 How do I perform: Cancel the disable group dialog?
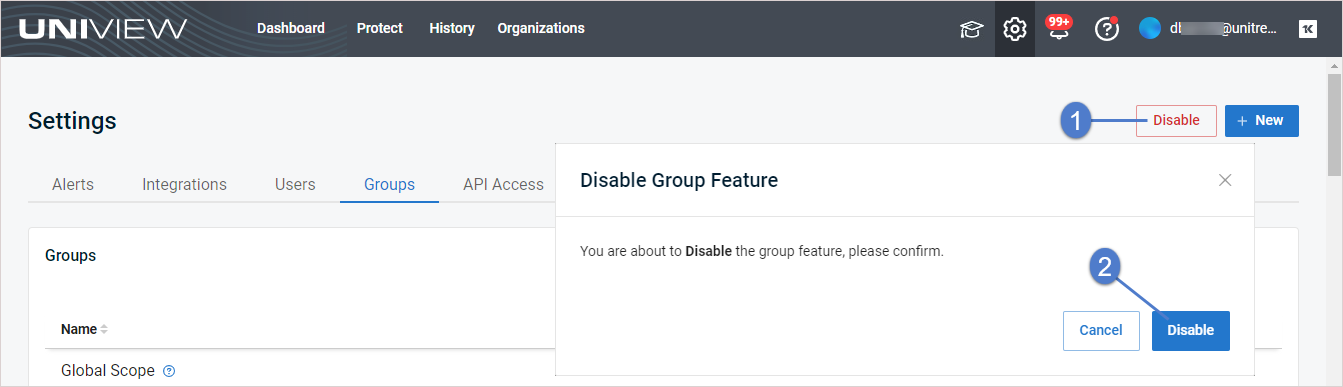[x=1101, y=330]
